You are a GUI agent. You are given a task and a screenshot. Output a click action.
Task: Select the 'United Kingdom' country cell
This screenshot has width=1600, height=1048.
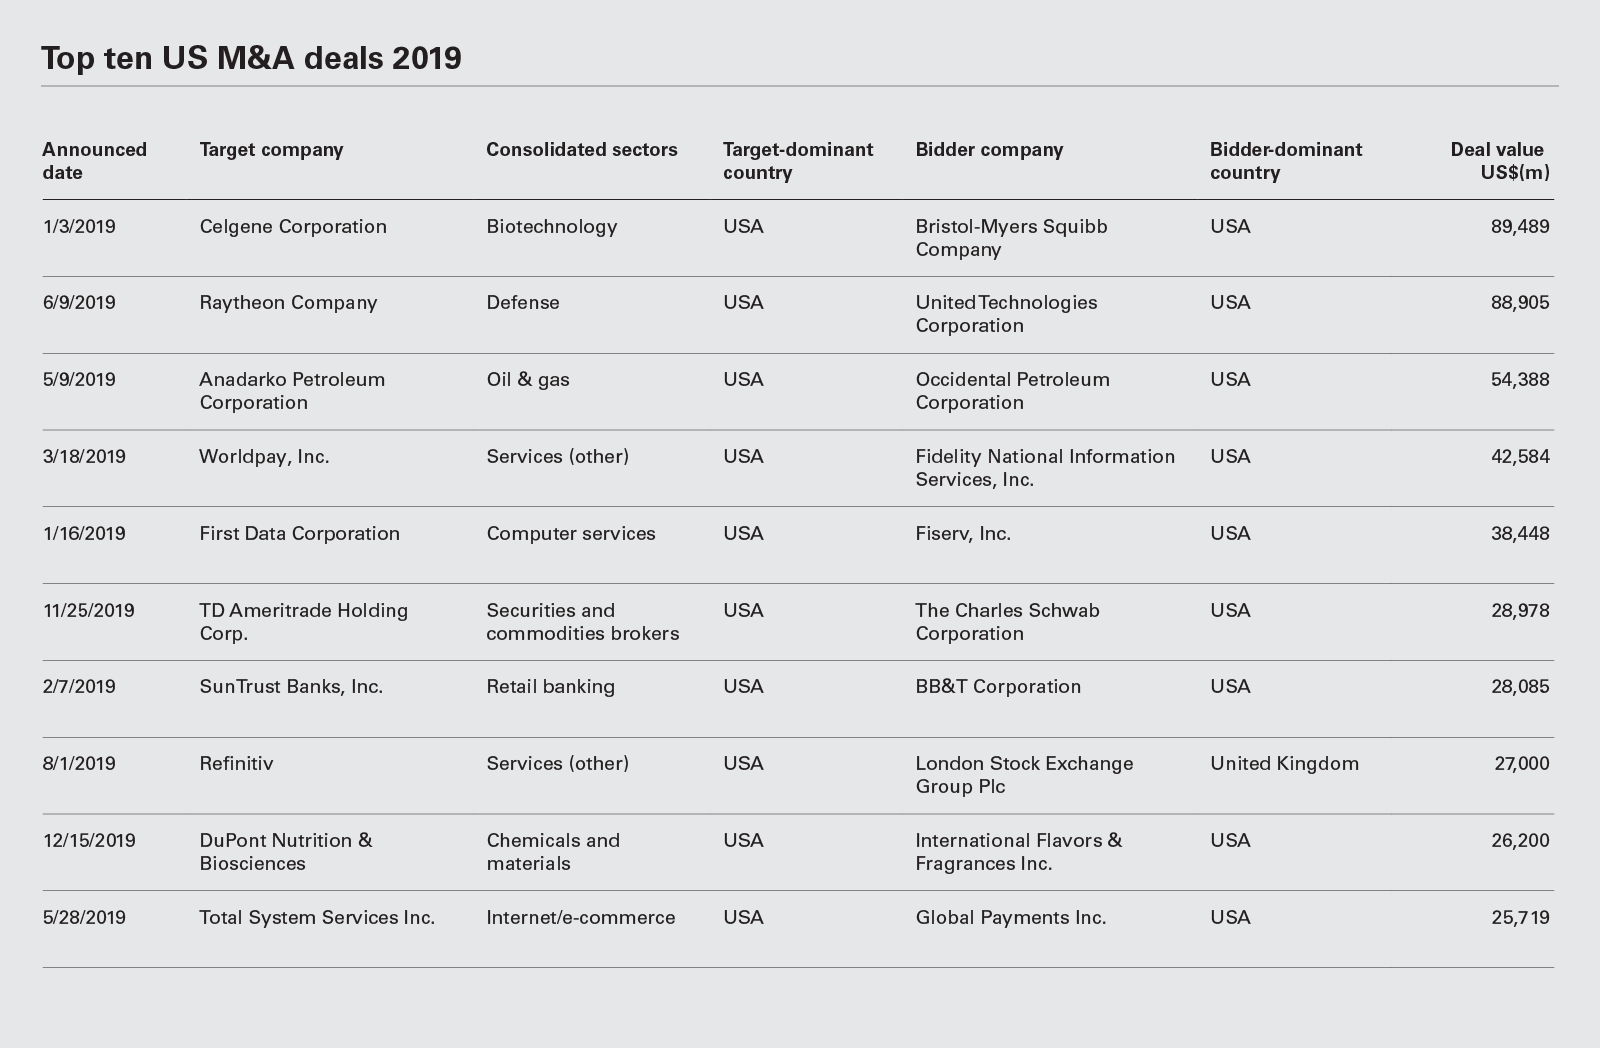1284,764
